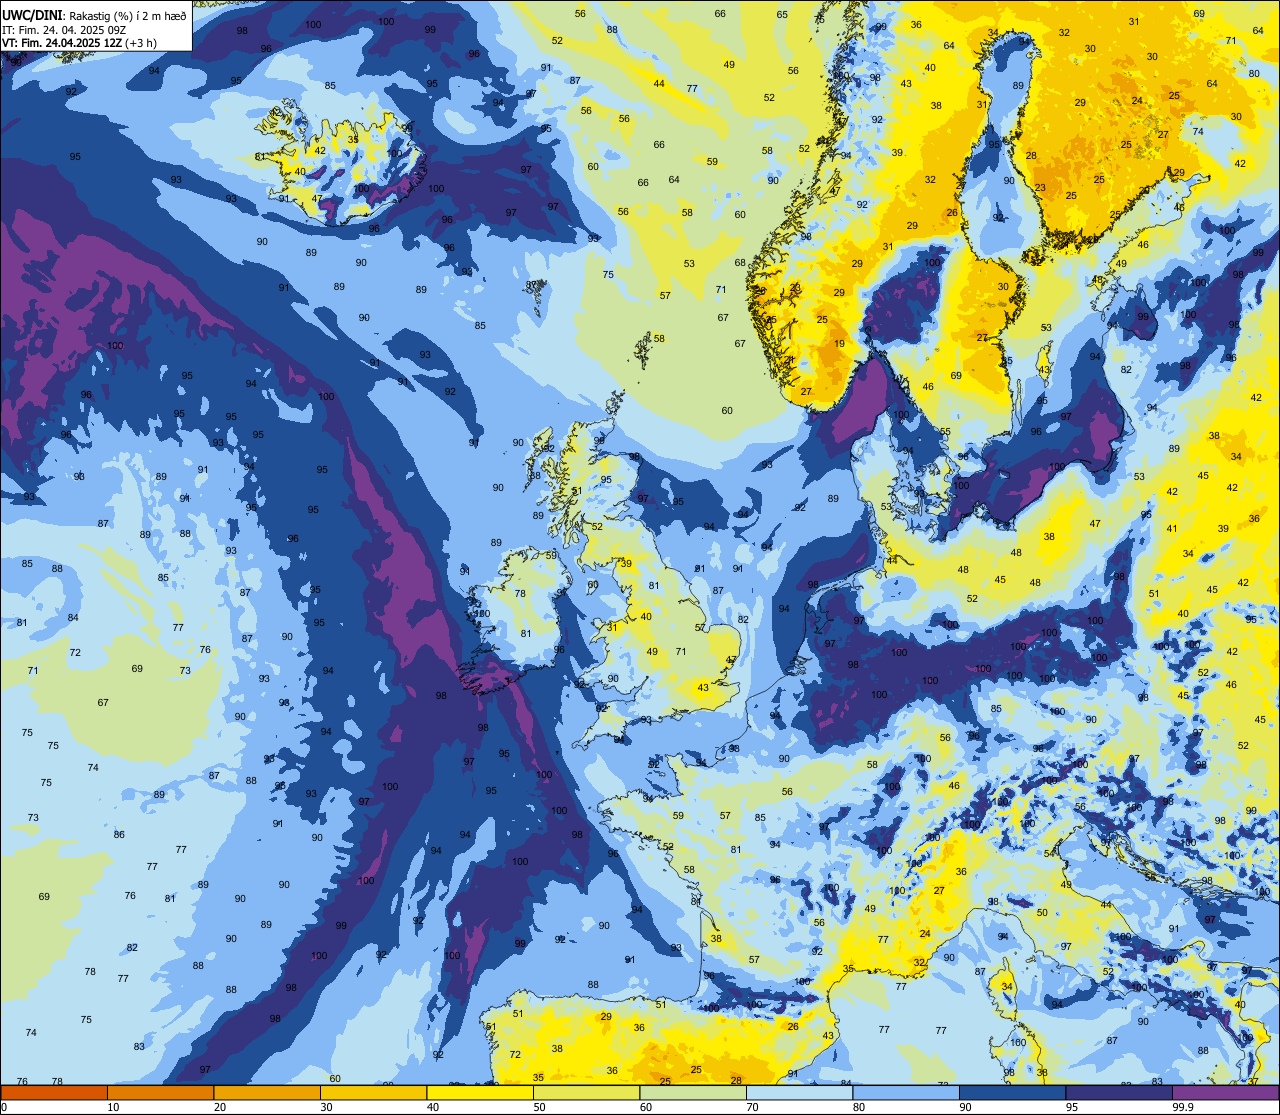Select the 80–90 blue legend swatch
Image resolution: width=1280 pixels, height=1115 pixels.
click(x=906, y=1092)
